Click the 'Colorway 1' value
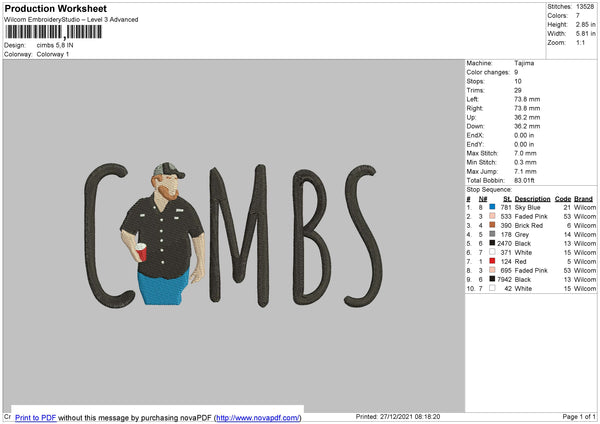The width and height of the screenshot is (600, 424). [x=53, y=54]
